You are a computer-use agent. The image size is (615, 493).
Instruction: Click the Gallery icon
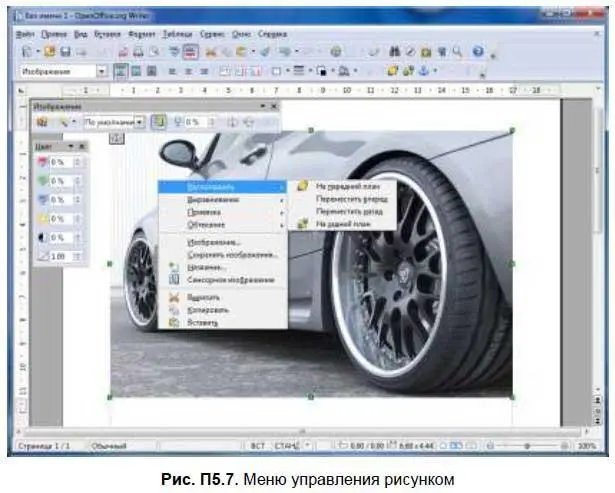coord(426,51)
